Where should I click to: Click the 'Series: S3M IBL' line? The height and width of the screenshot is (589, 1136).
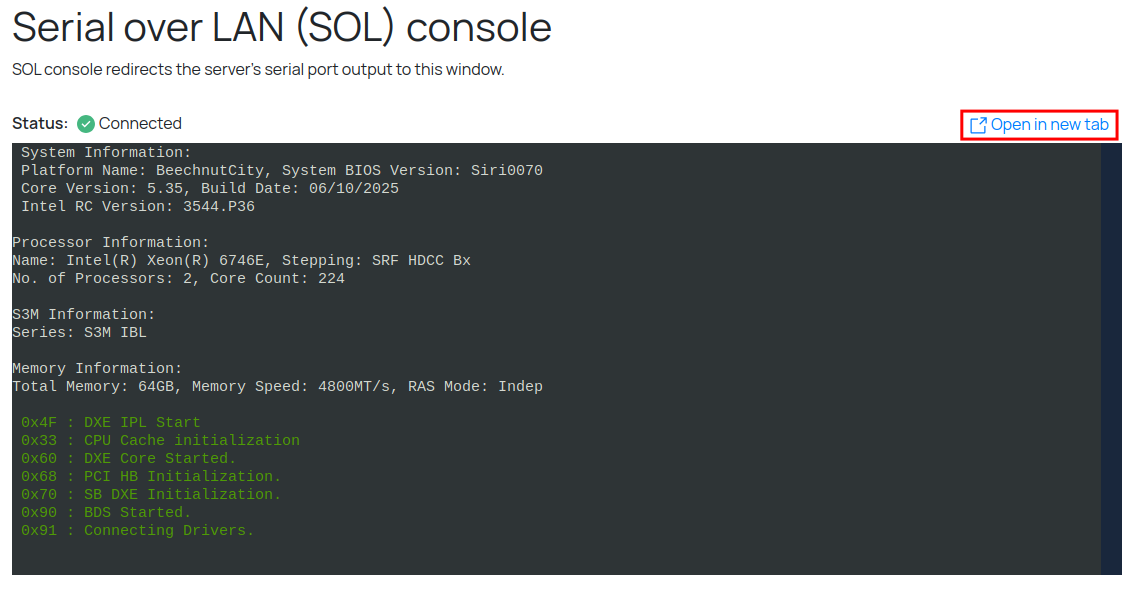pyautogui.click(x=79, y=333)
